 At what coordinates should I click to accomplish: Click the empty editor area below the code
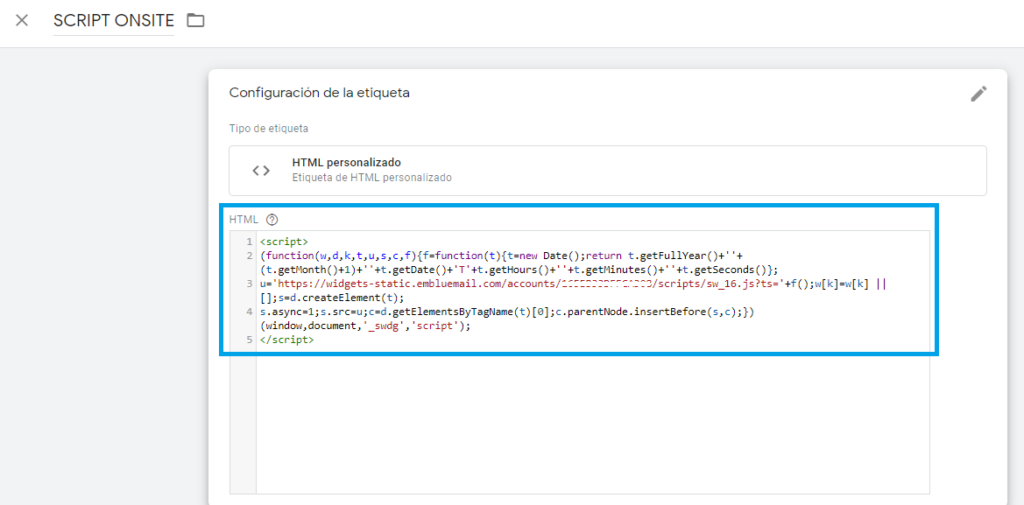click(590, 420)
